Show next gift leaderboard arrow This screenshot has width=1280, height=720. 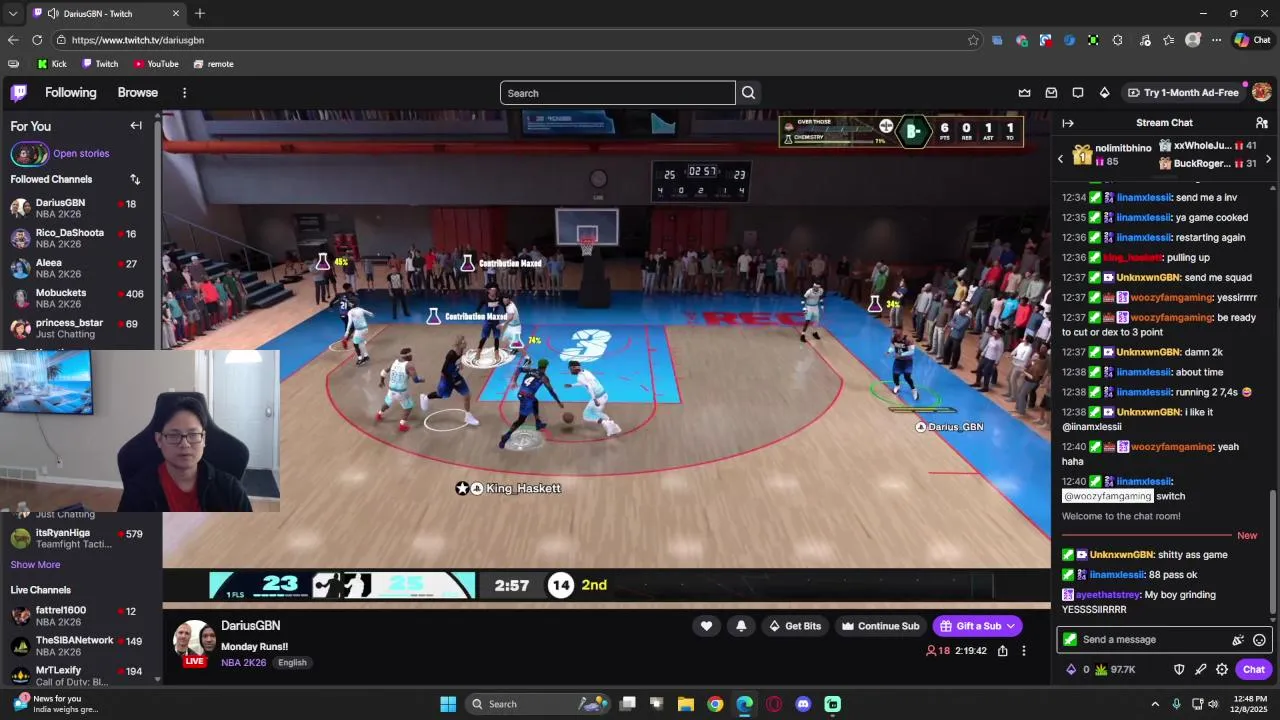(x=1268, y=159)
